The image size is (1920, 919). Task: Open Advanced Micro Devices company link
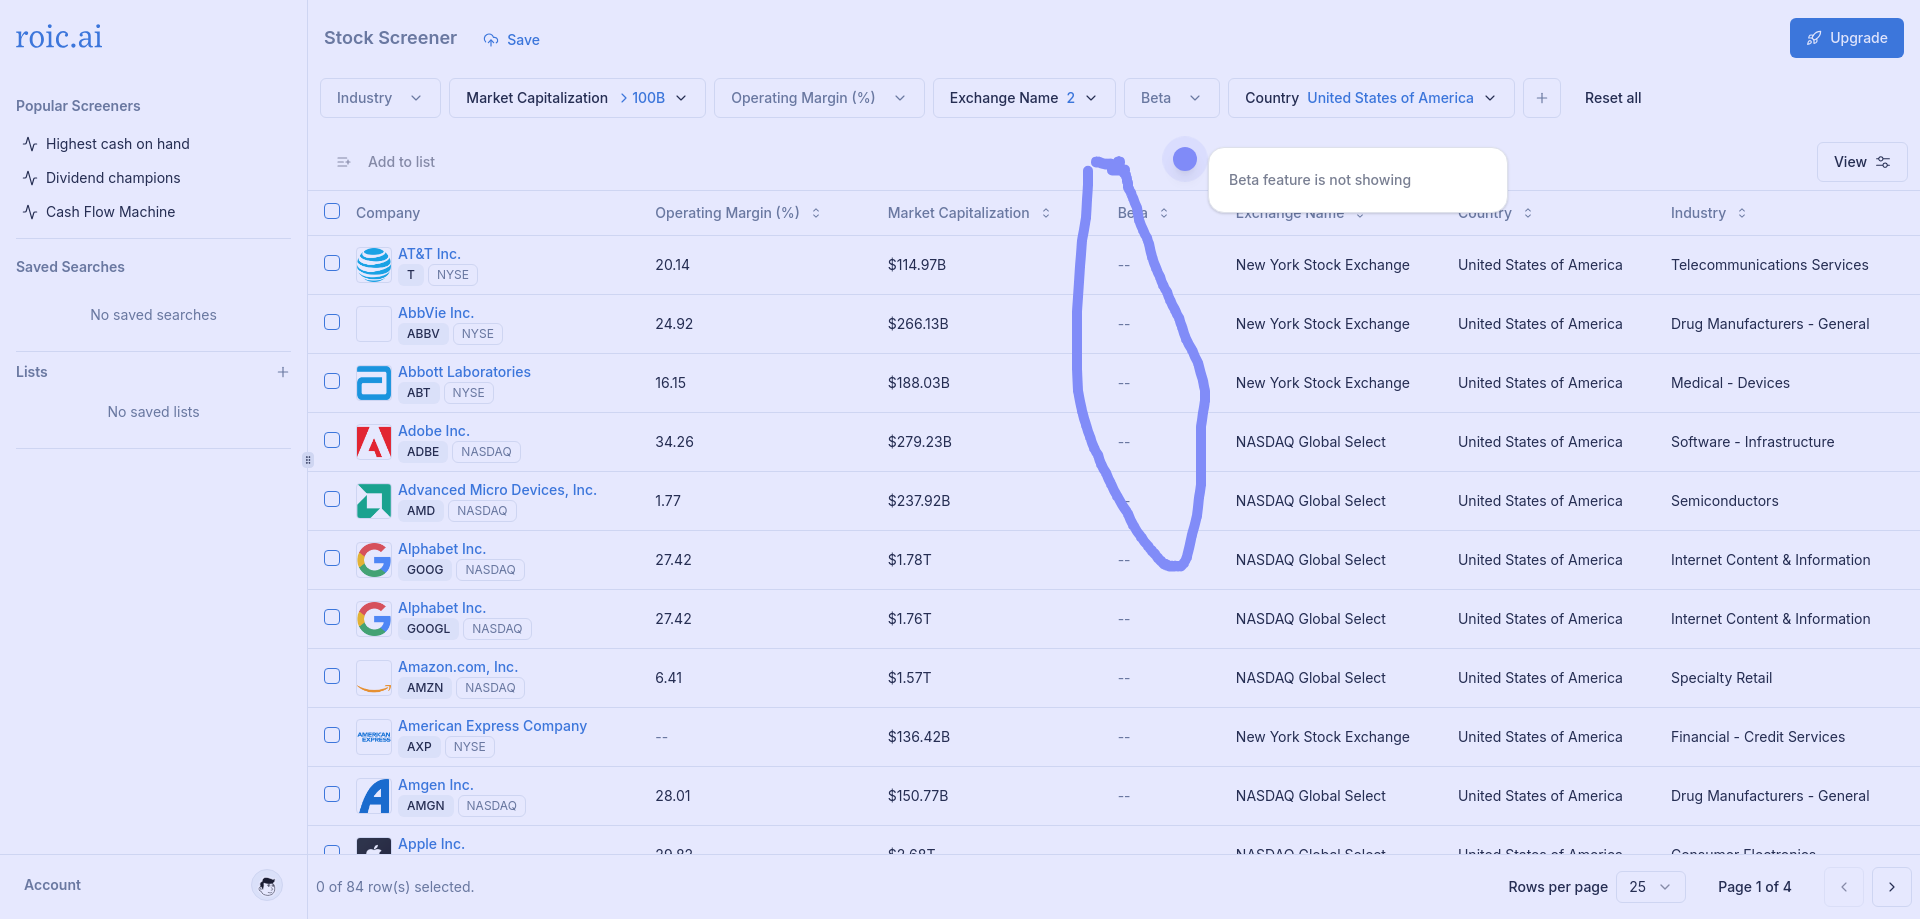click(x=497, y=490)
